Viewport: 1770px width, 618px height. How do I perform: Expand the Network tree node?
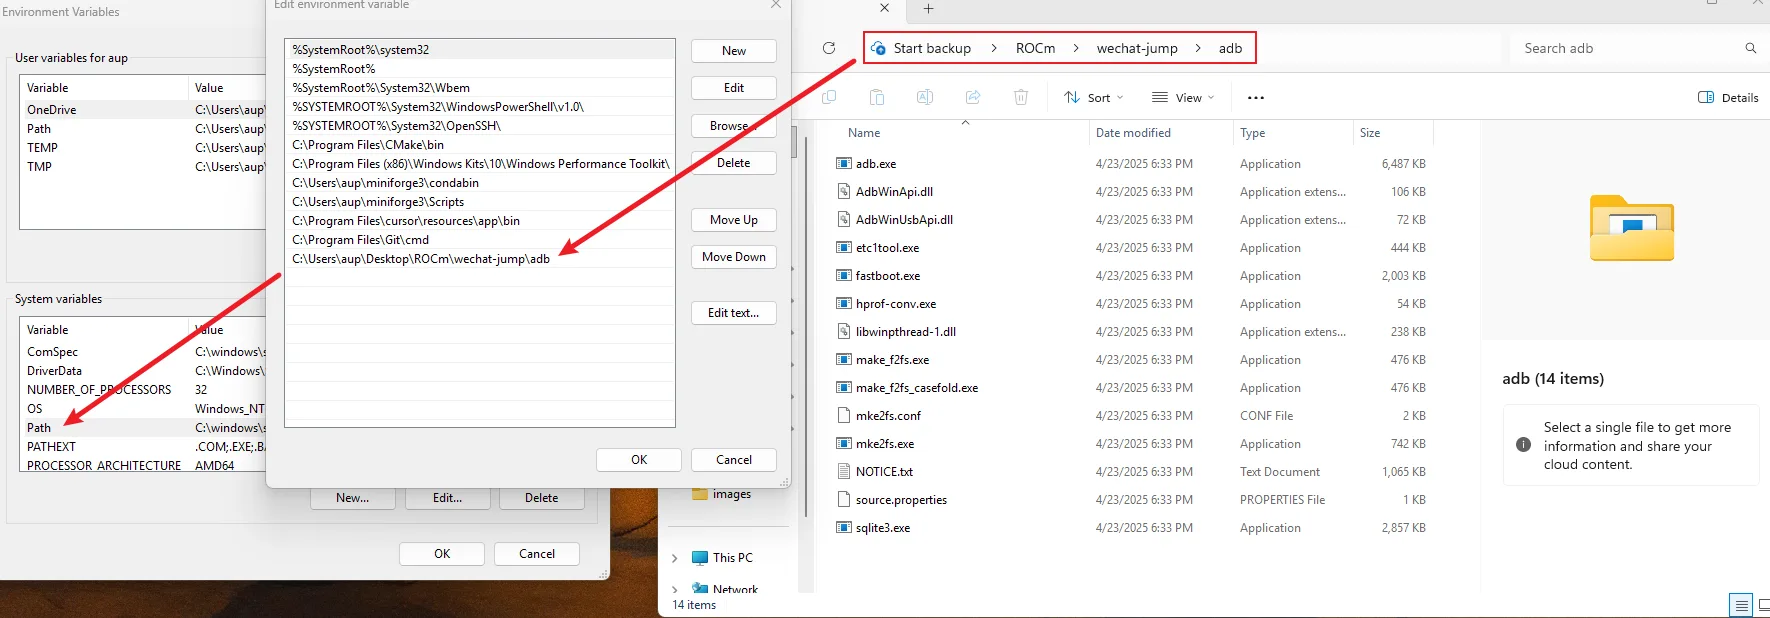tap(675, 589)
